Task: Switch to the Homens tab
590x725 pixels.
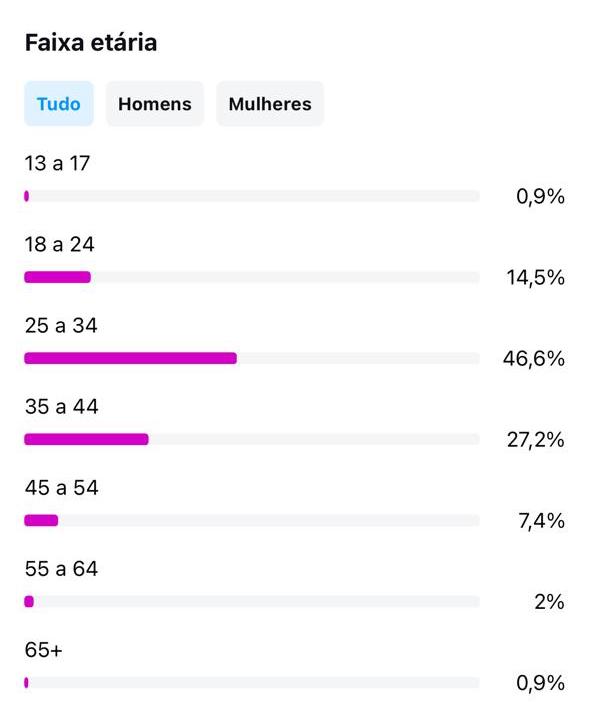Action: (x=154, y=104)
